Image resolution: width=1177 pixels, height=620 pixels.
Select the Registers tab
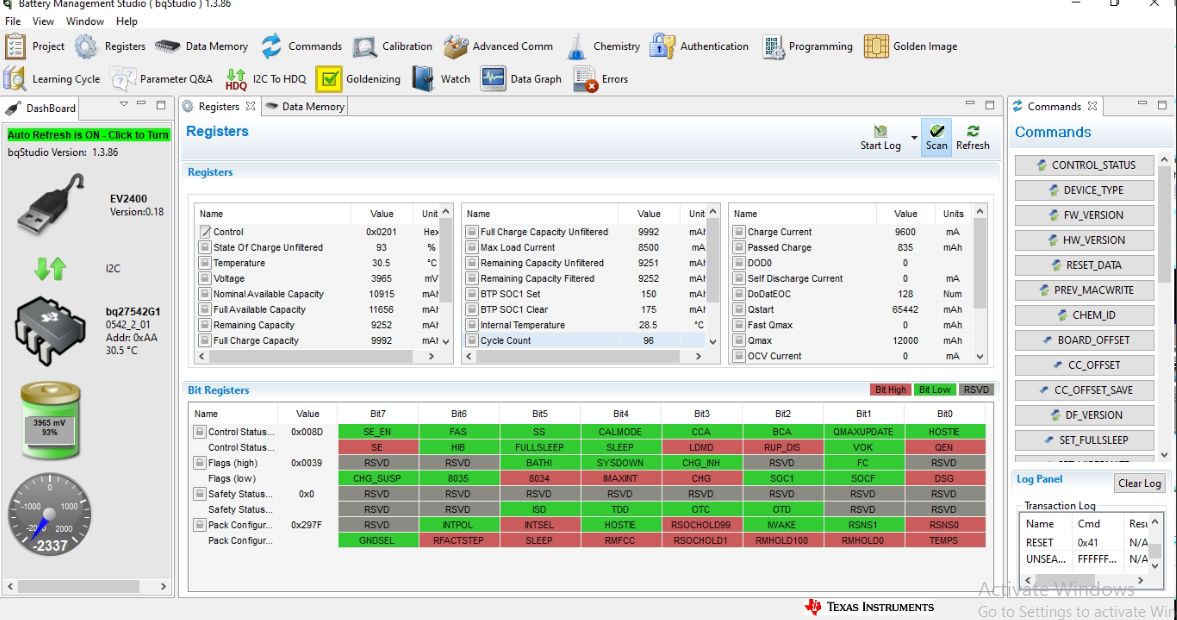tap(218, 107)
